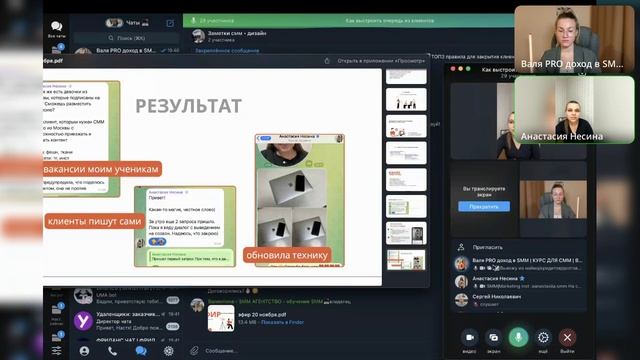Select participant Валя PRO доход in call list

pyautogui.click(x=518, y=264)
